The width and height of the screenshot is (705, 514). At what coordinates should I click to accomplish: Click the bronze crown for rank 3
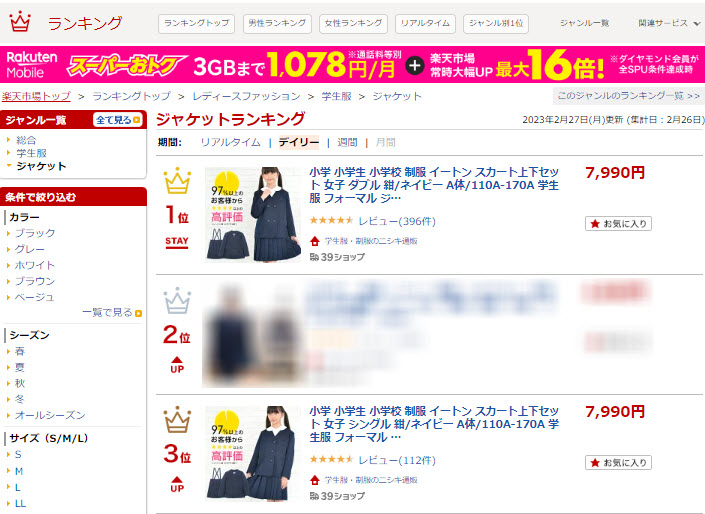177,420
